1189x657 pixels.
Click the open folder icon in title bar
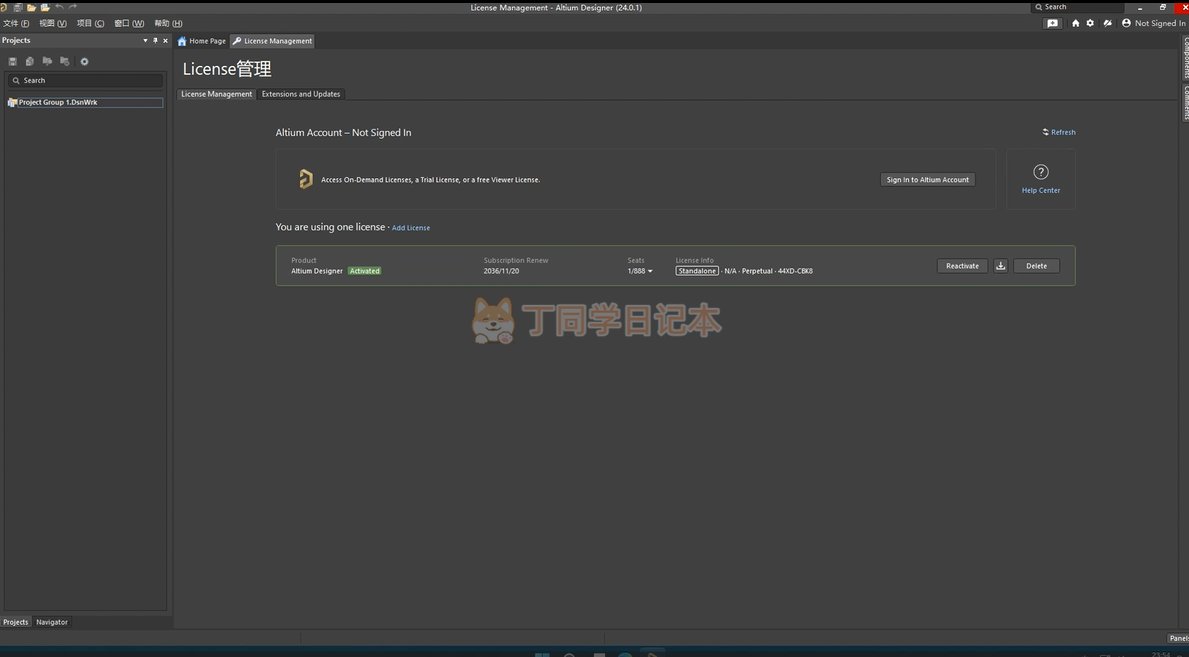pos(31,7)
